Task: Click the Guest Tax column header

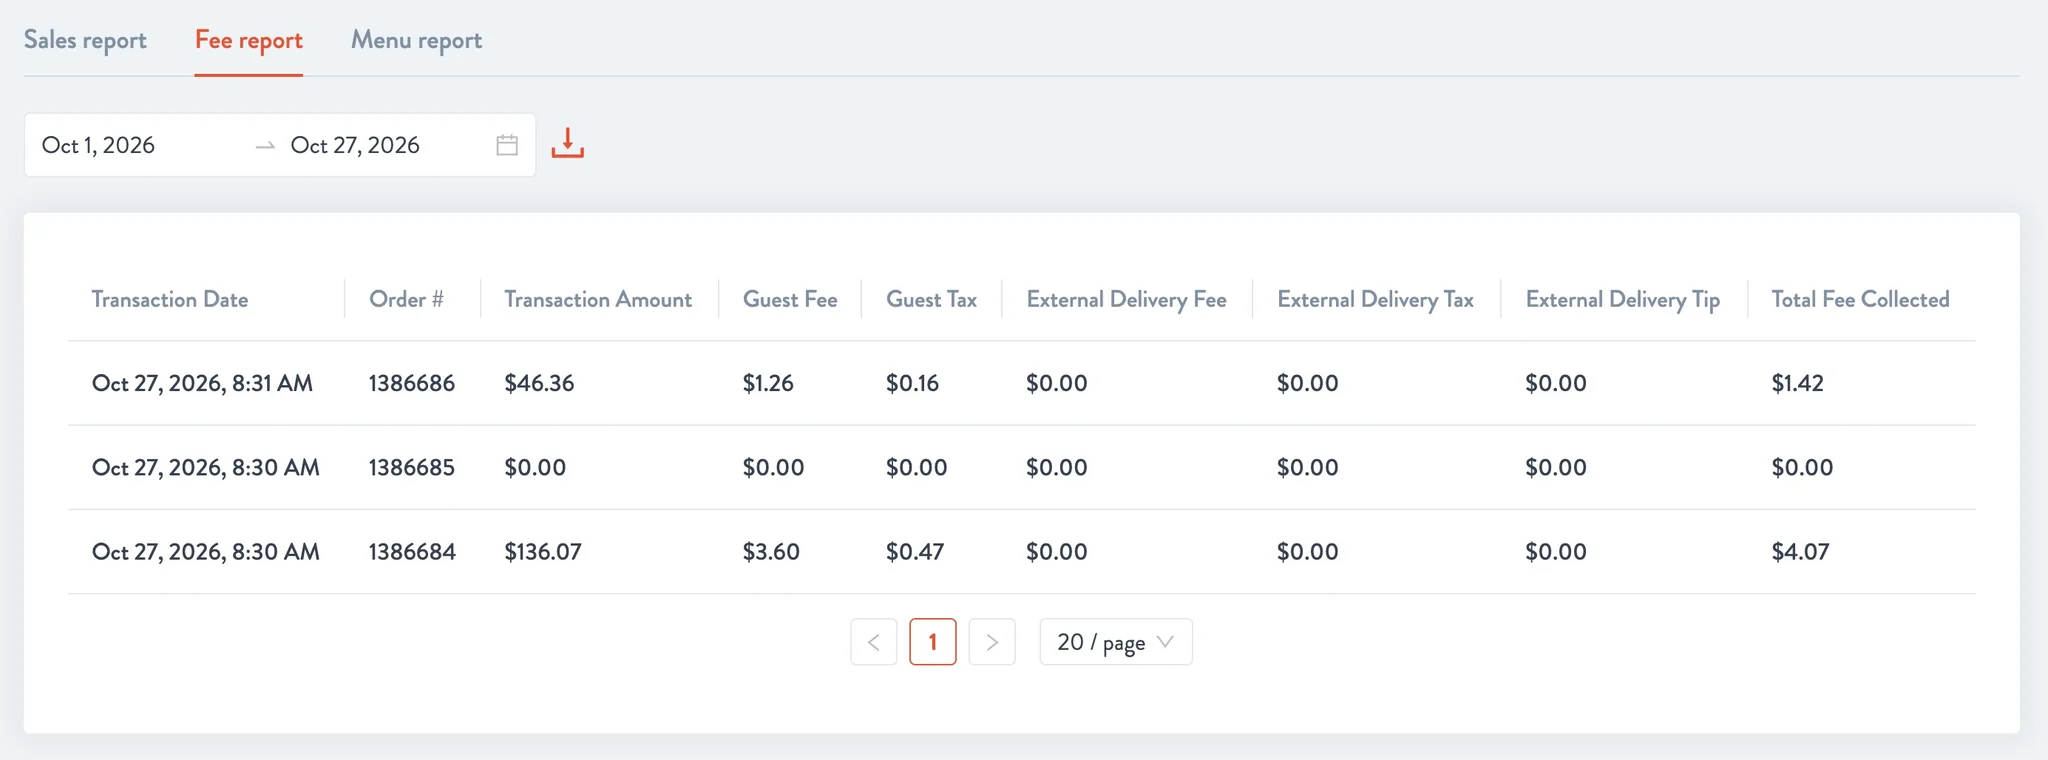Action: (x=931, y=299)
